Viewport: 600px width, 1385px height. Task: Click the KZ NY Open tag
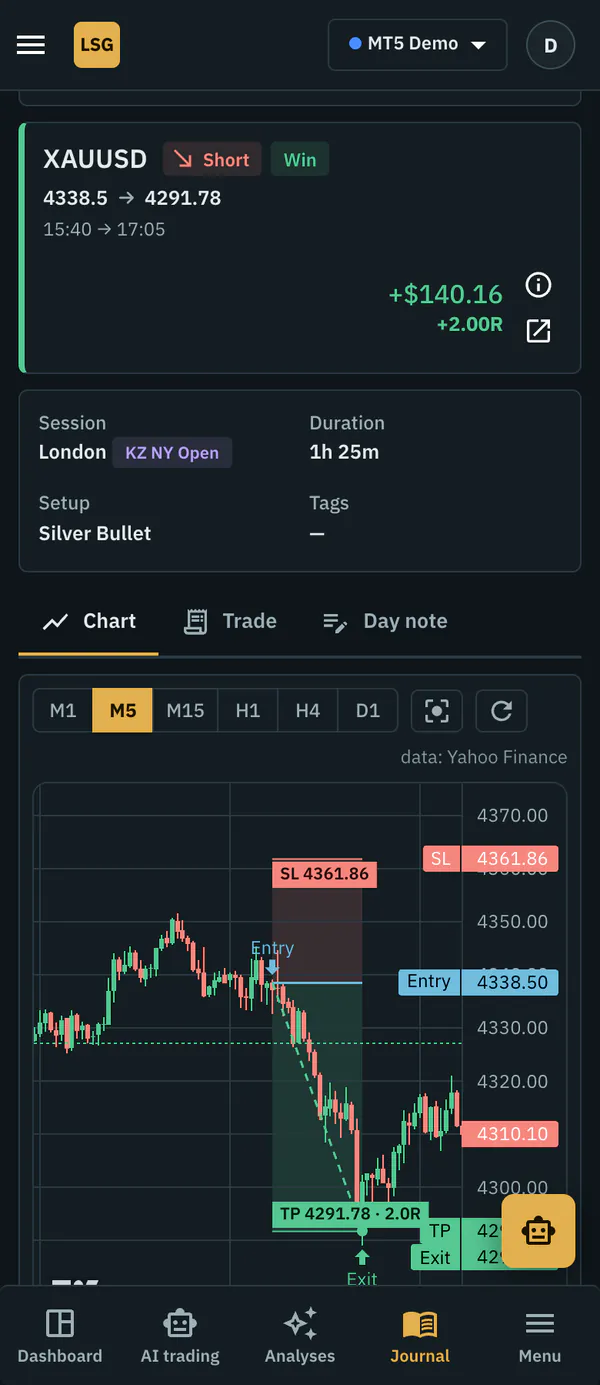click(x=172, y=453)
